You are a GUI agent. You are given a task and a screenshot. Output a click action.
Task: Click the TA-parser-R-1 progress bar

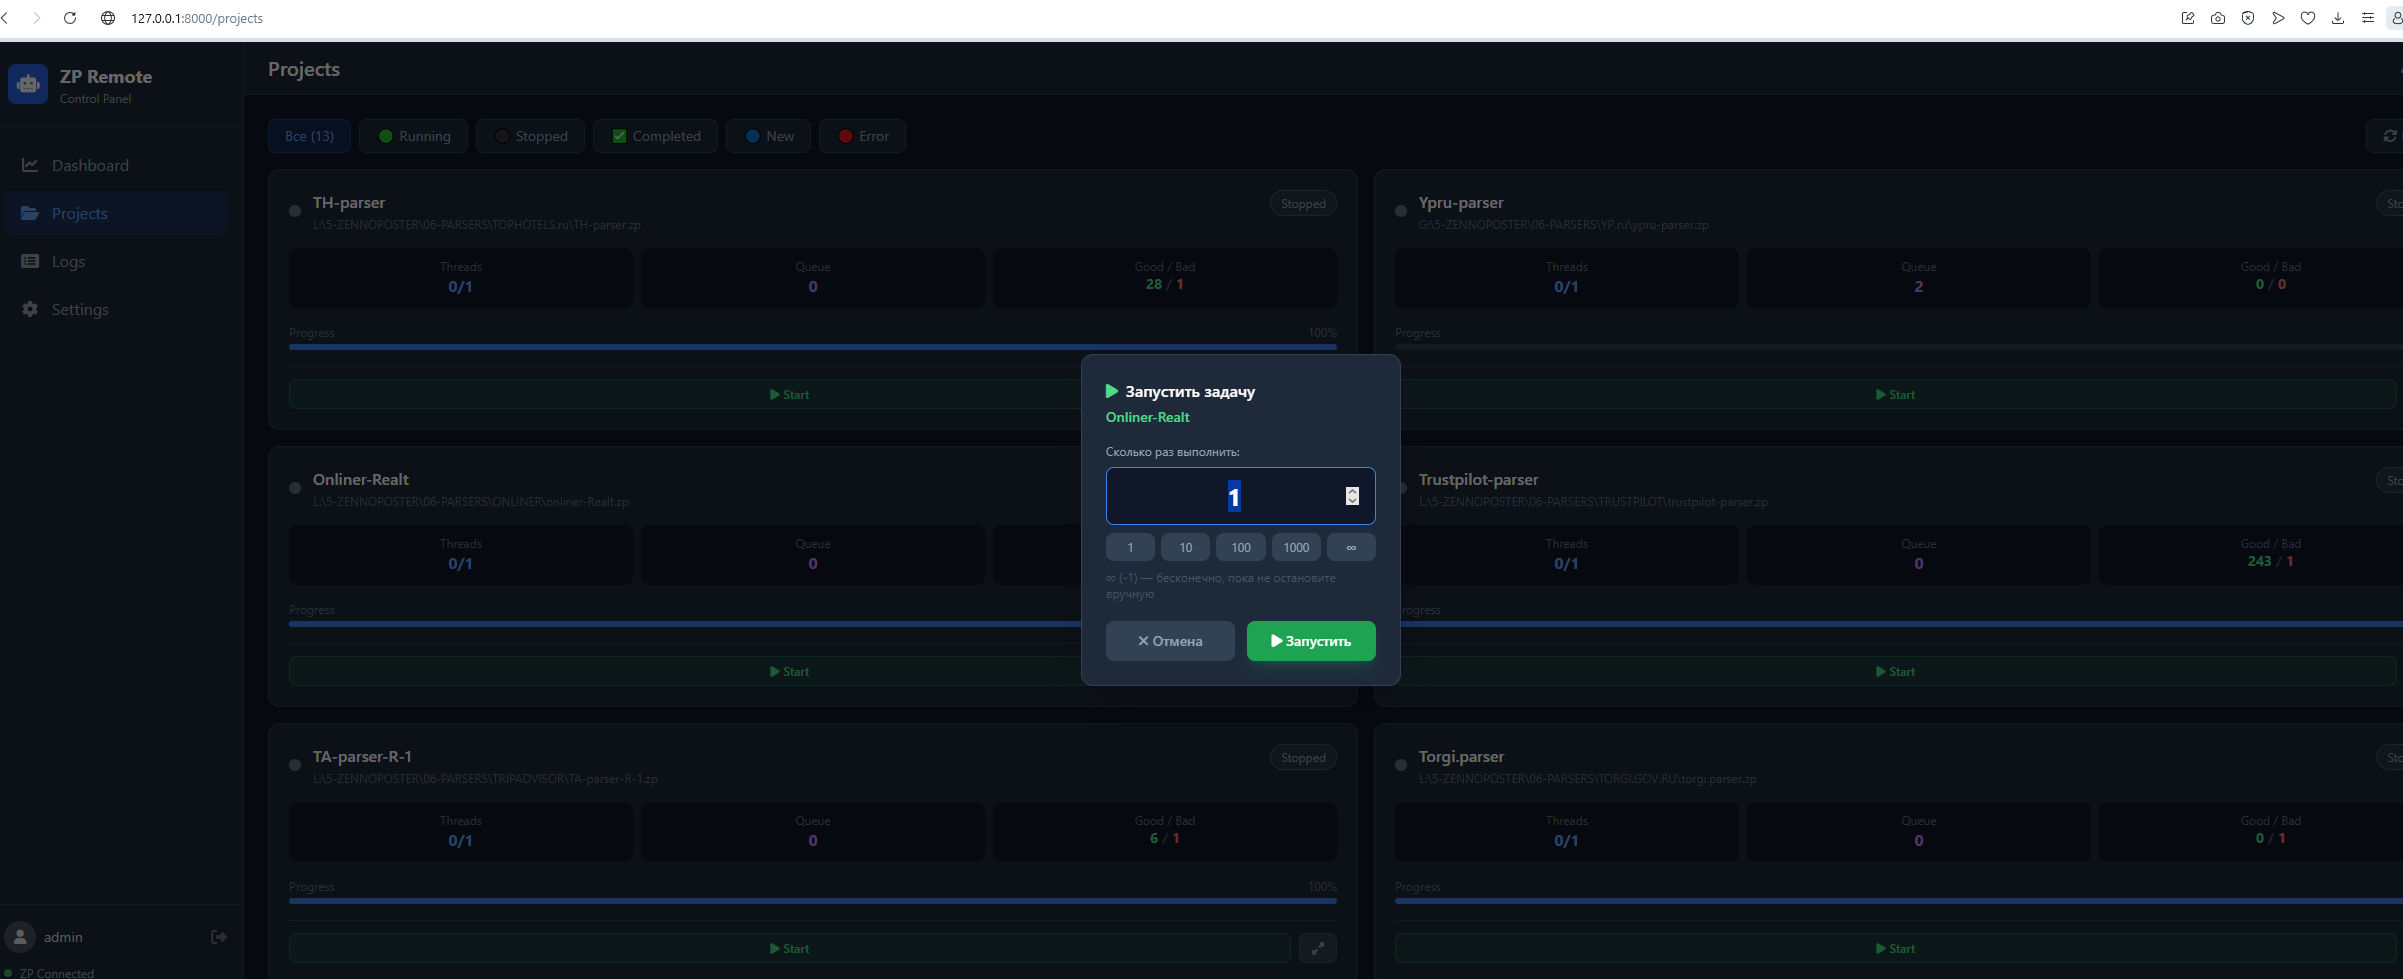(x=813, y=901)
